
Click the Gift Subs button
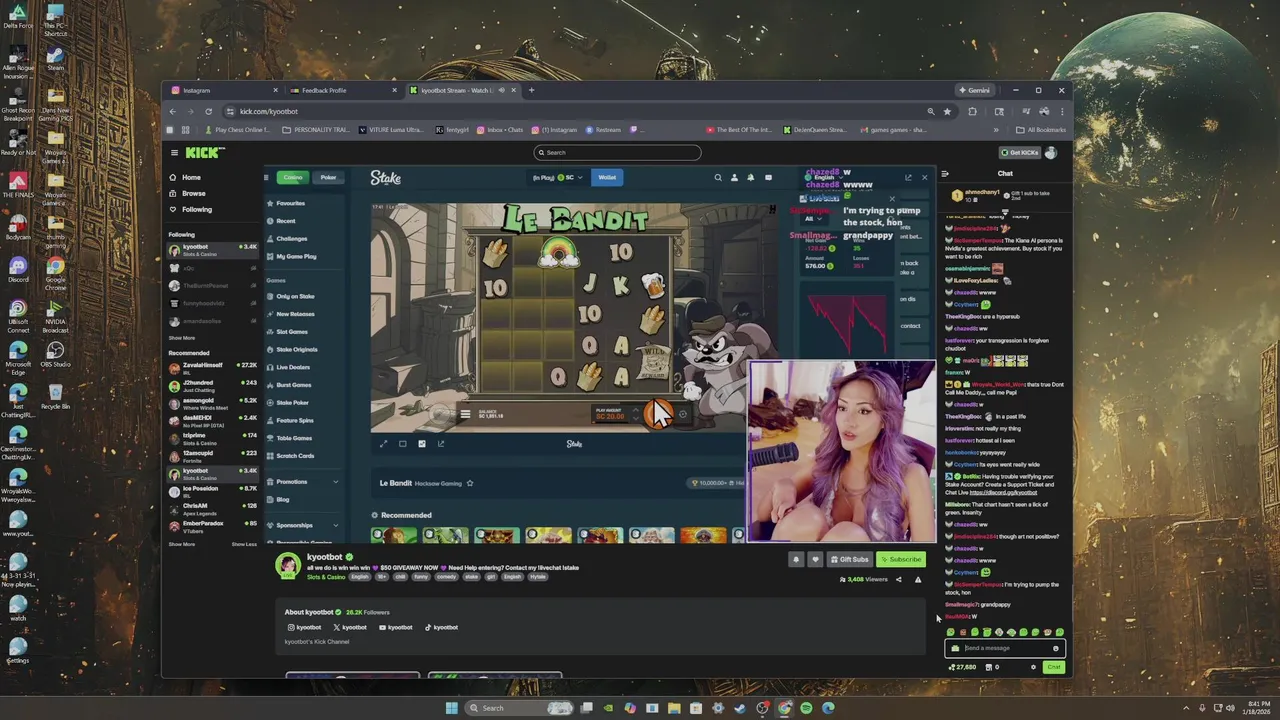pos(849,560)
